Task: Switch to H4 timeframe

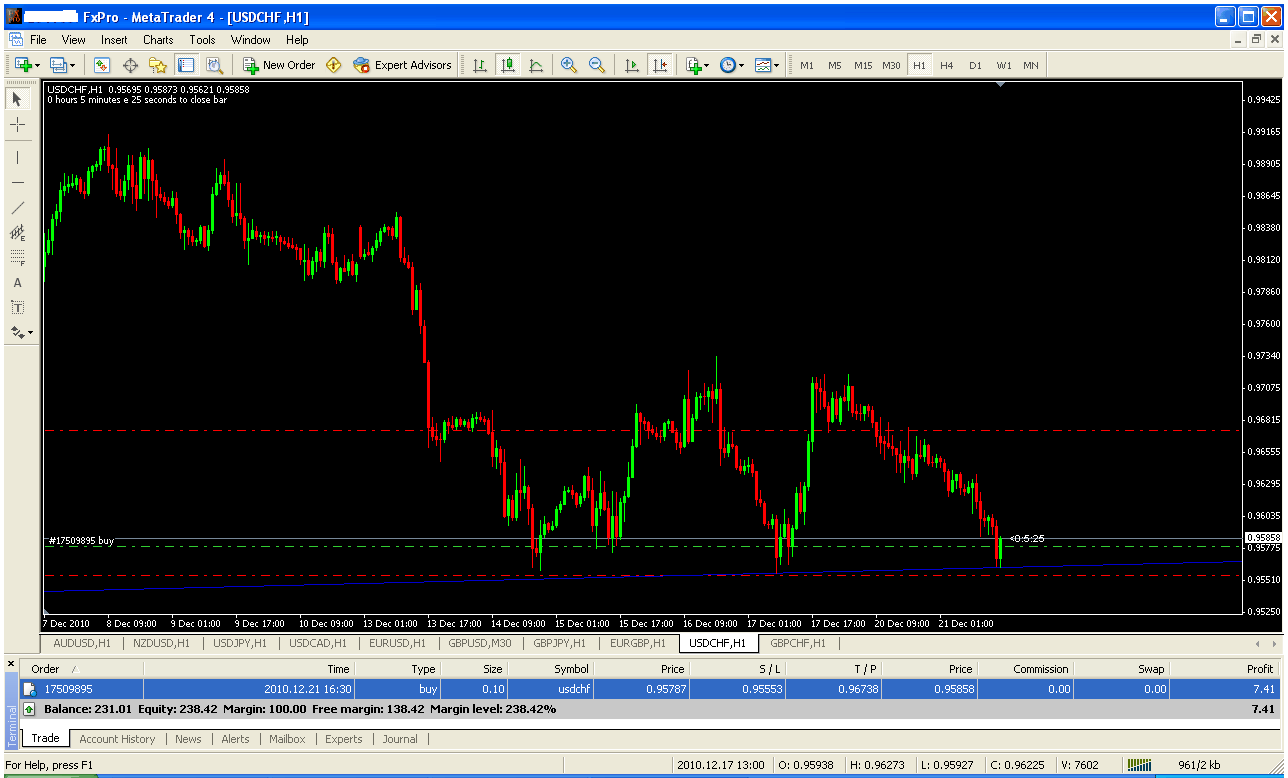Action: (947, 65)
